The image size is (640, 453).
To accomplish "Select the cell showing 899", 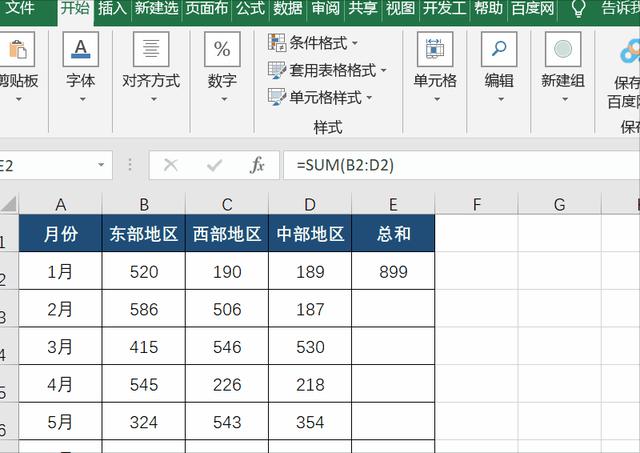I will [393, 271].
